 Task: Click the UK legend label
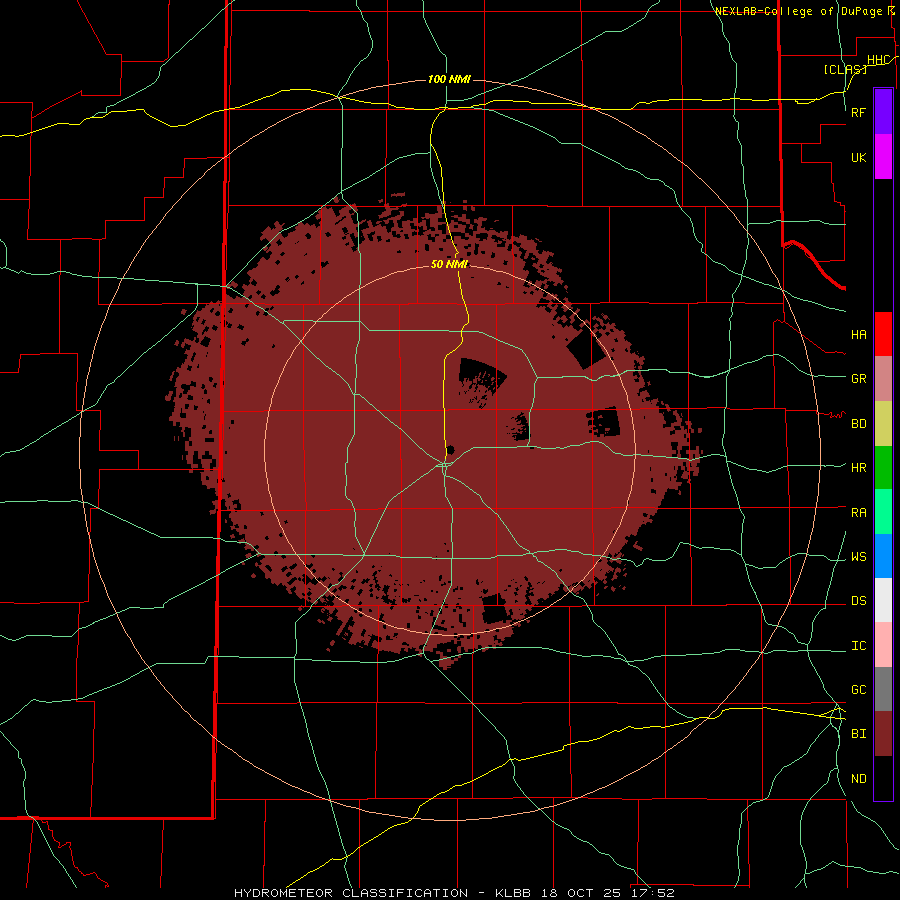(858, 157)
